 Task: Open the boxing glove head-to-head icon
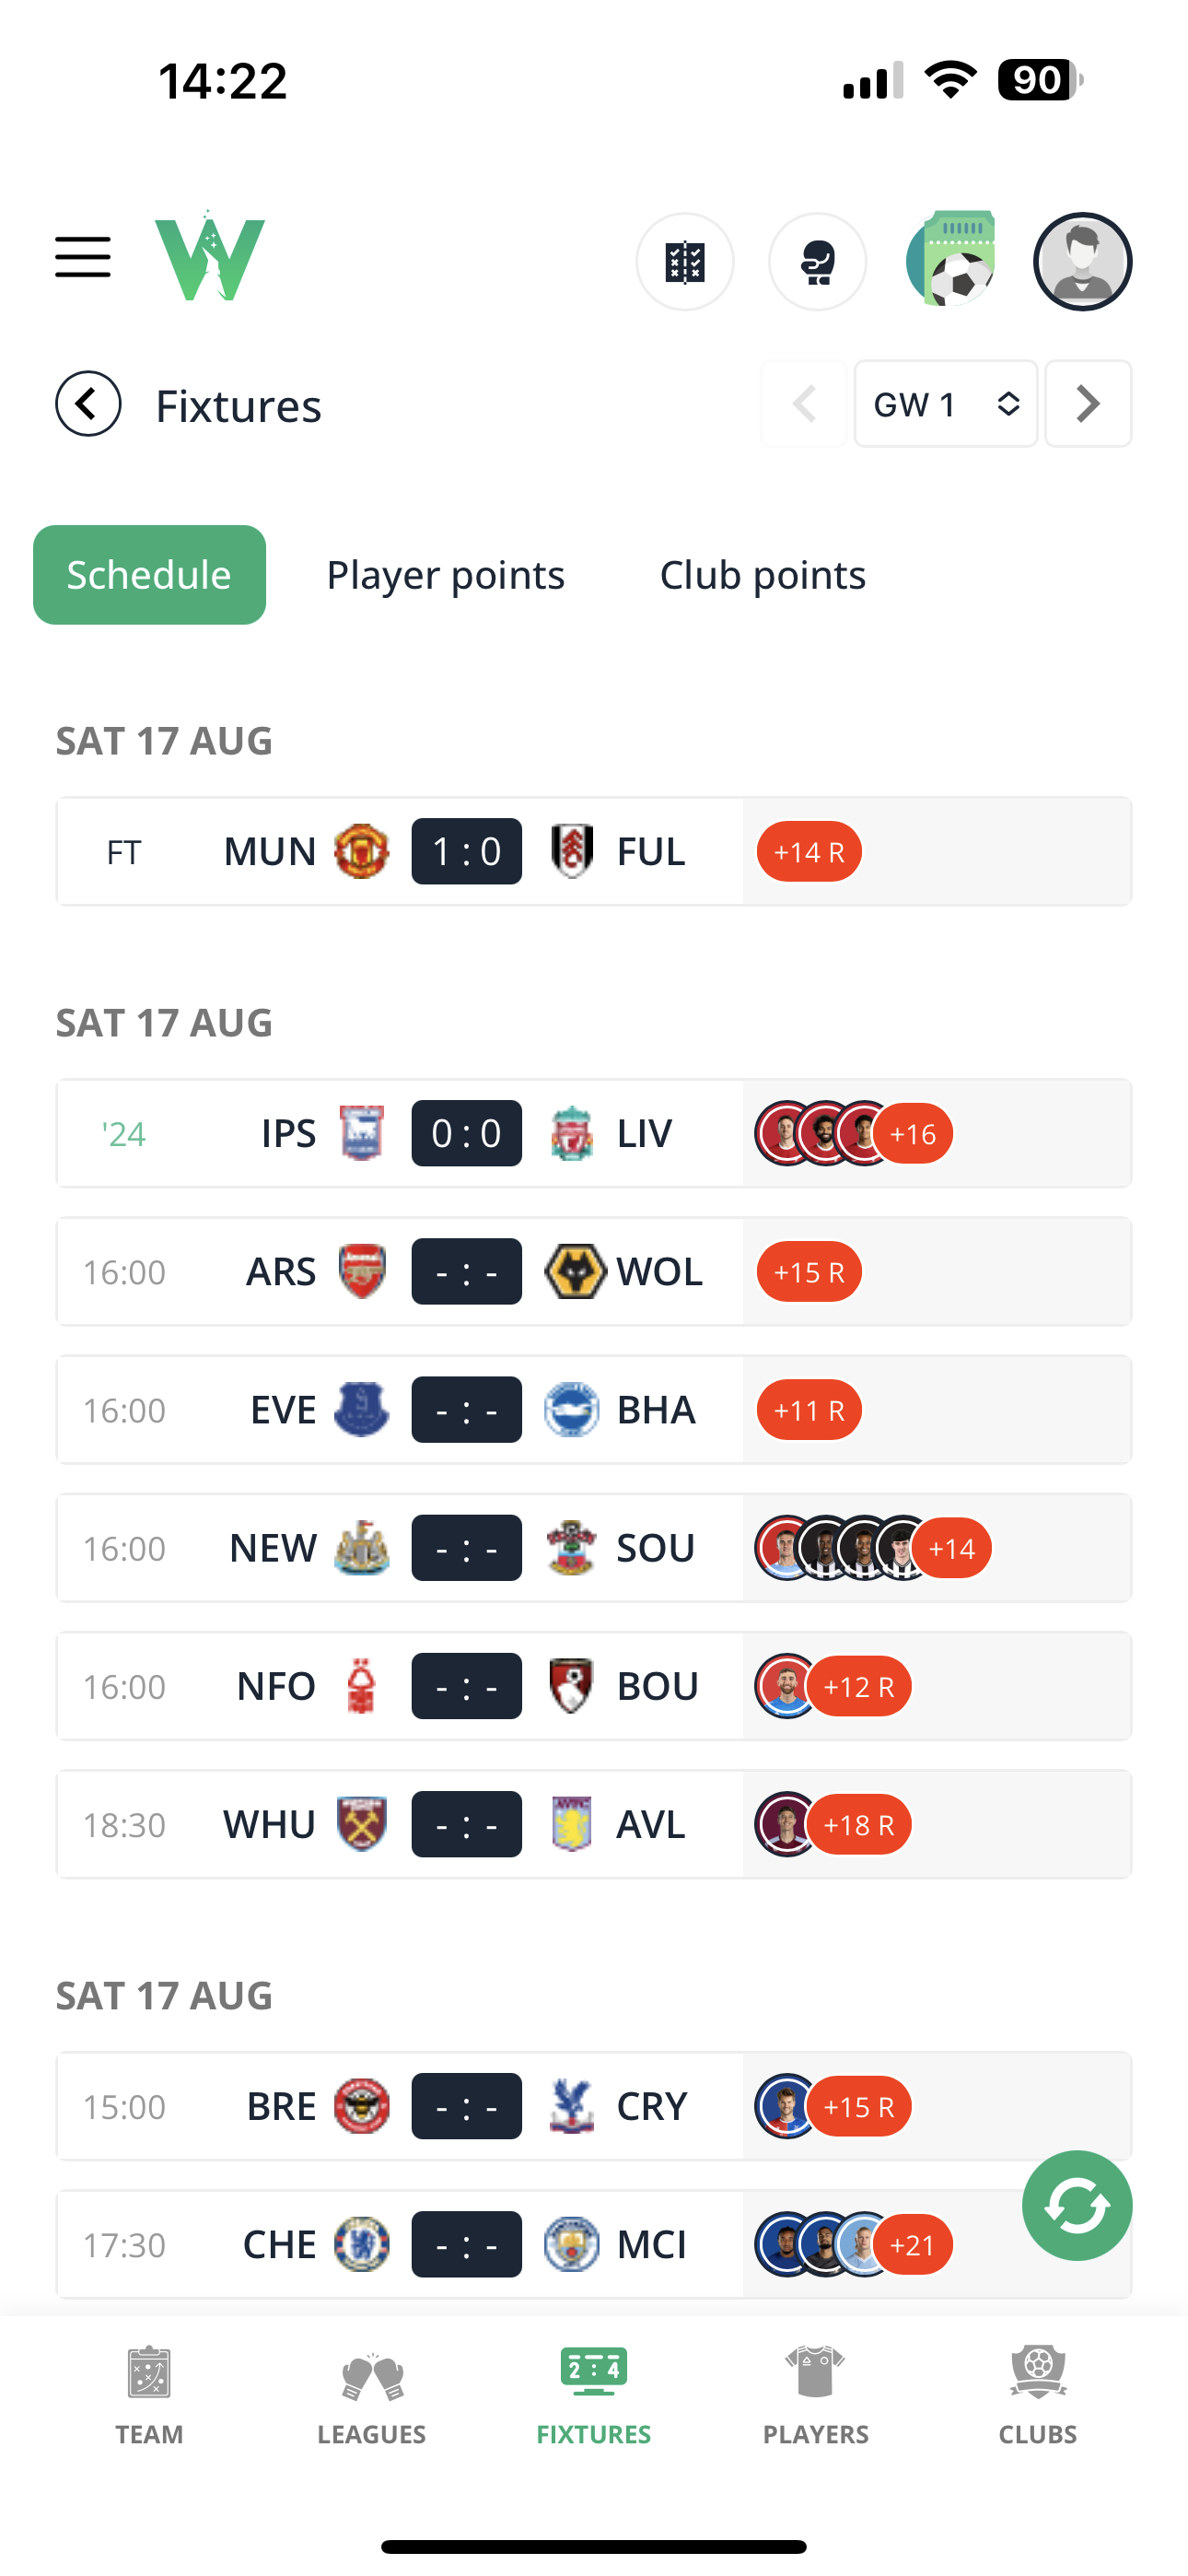(x=817, y=262)
